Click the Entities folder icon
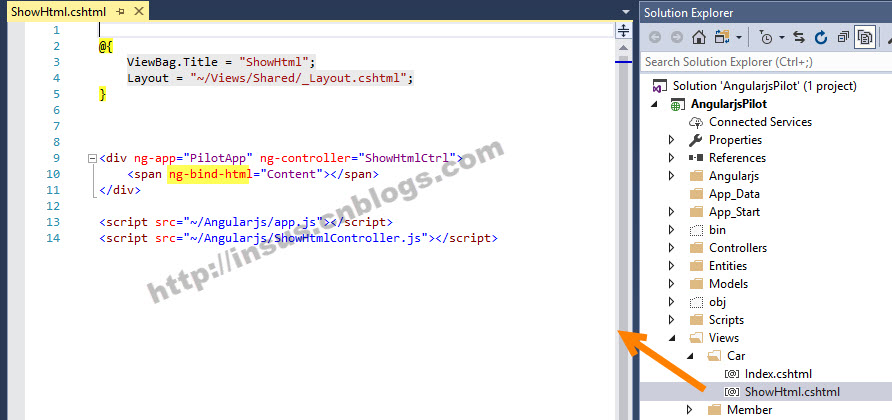892x420 pixels. (x=696, y=266)
